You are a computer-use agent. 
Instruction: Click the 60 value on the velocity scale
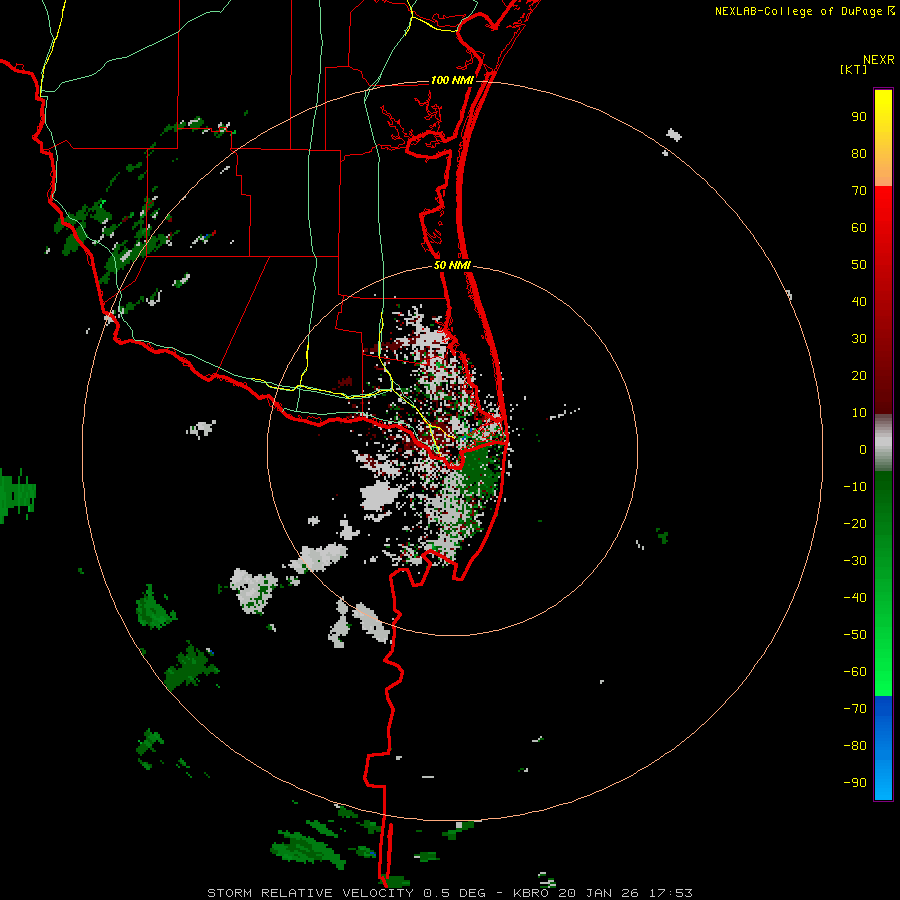pyautogui.click(x=859, y=227)
